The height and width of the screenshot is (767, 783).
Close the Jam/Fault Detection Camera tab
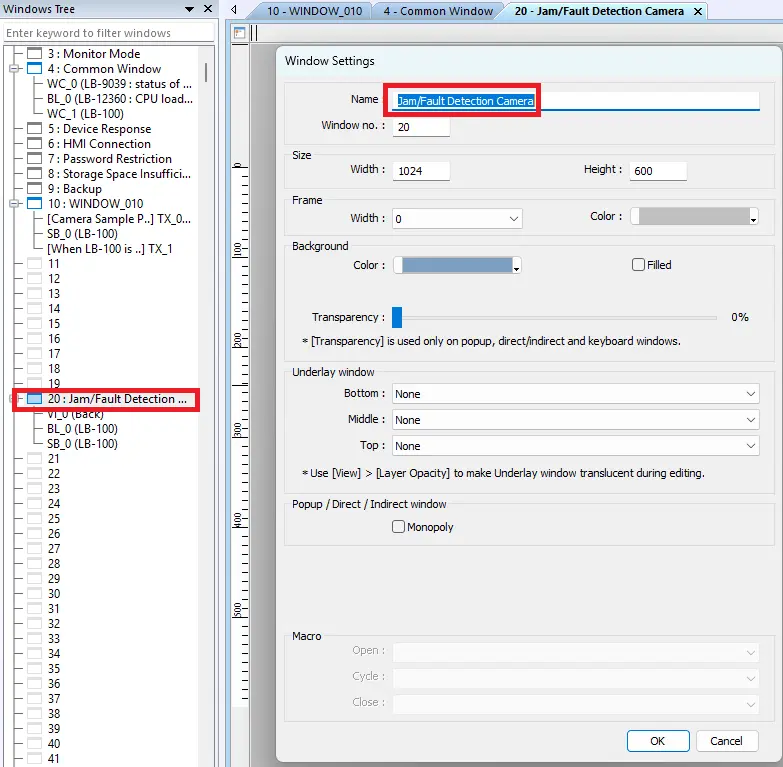(698, 11)
